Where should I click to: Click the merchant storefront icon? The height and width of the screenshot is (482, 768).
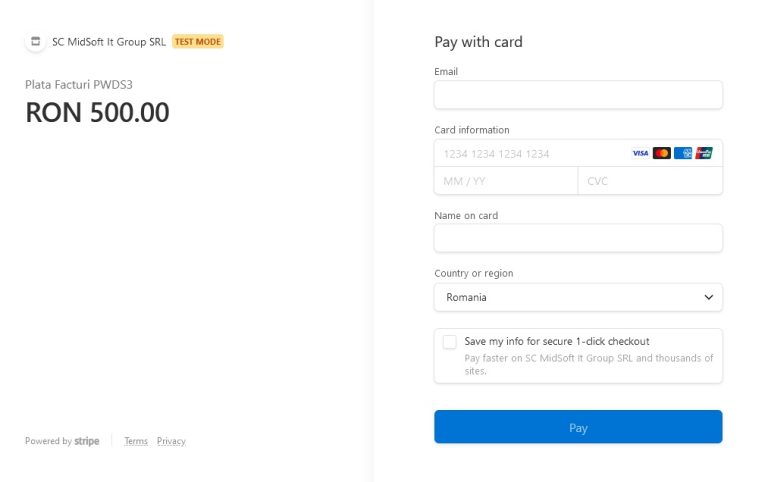tap(35, 42)
